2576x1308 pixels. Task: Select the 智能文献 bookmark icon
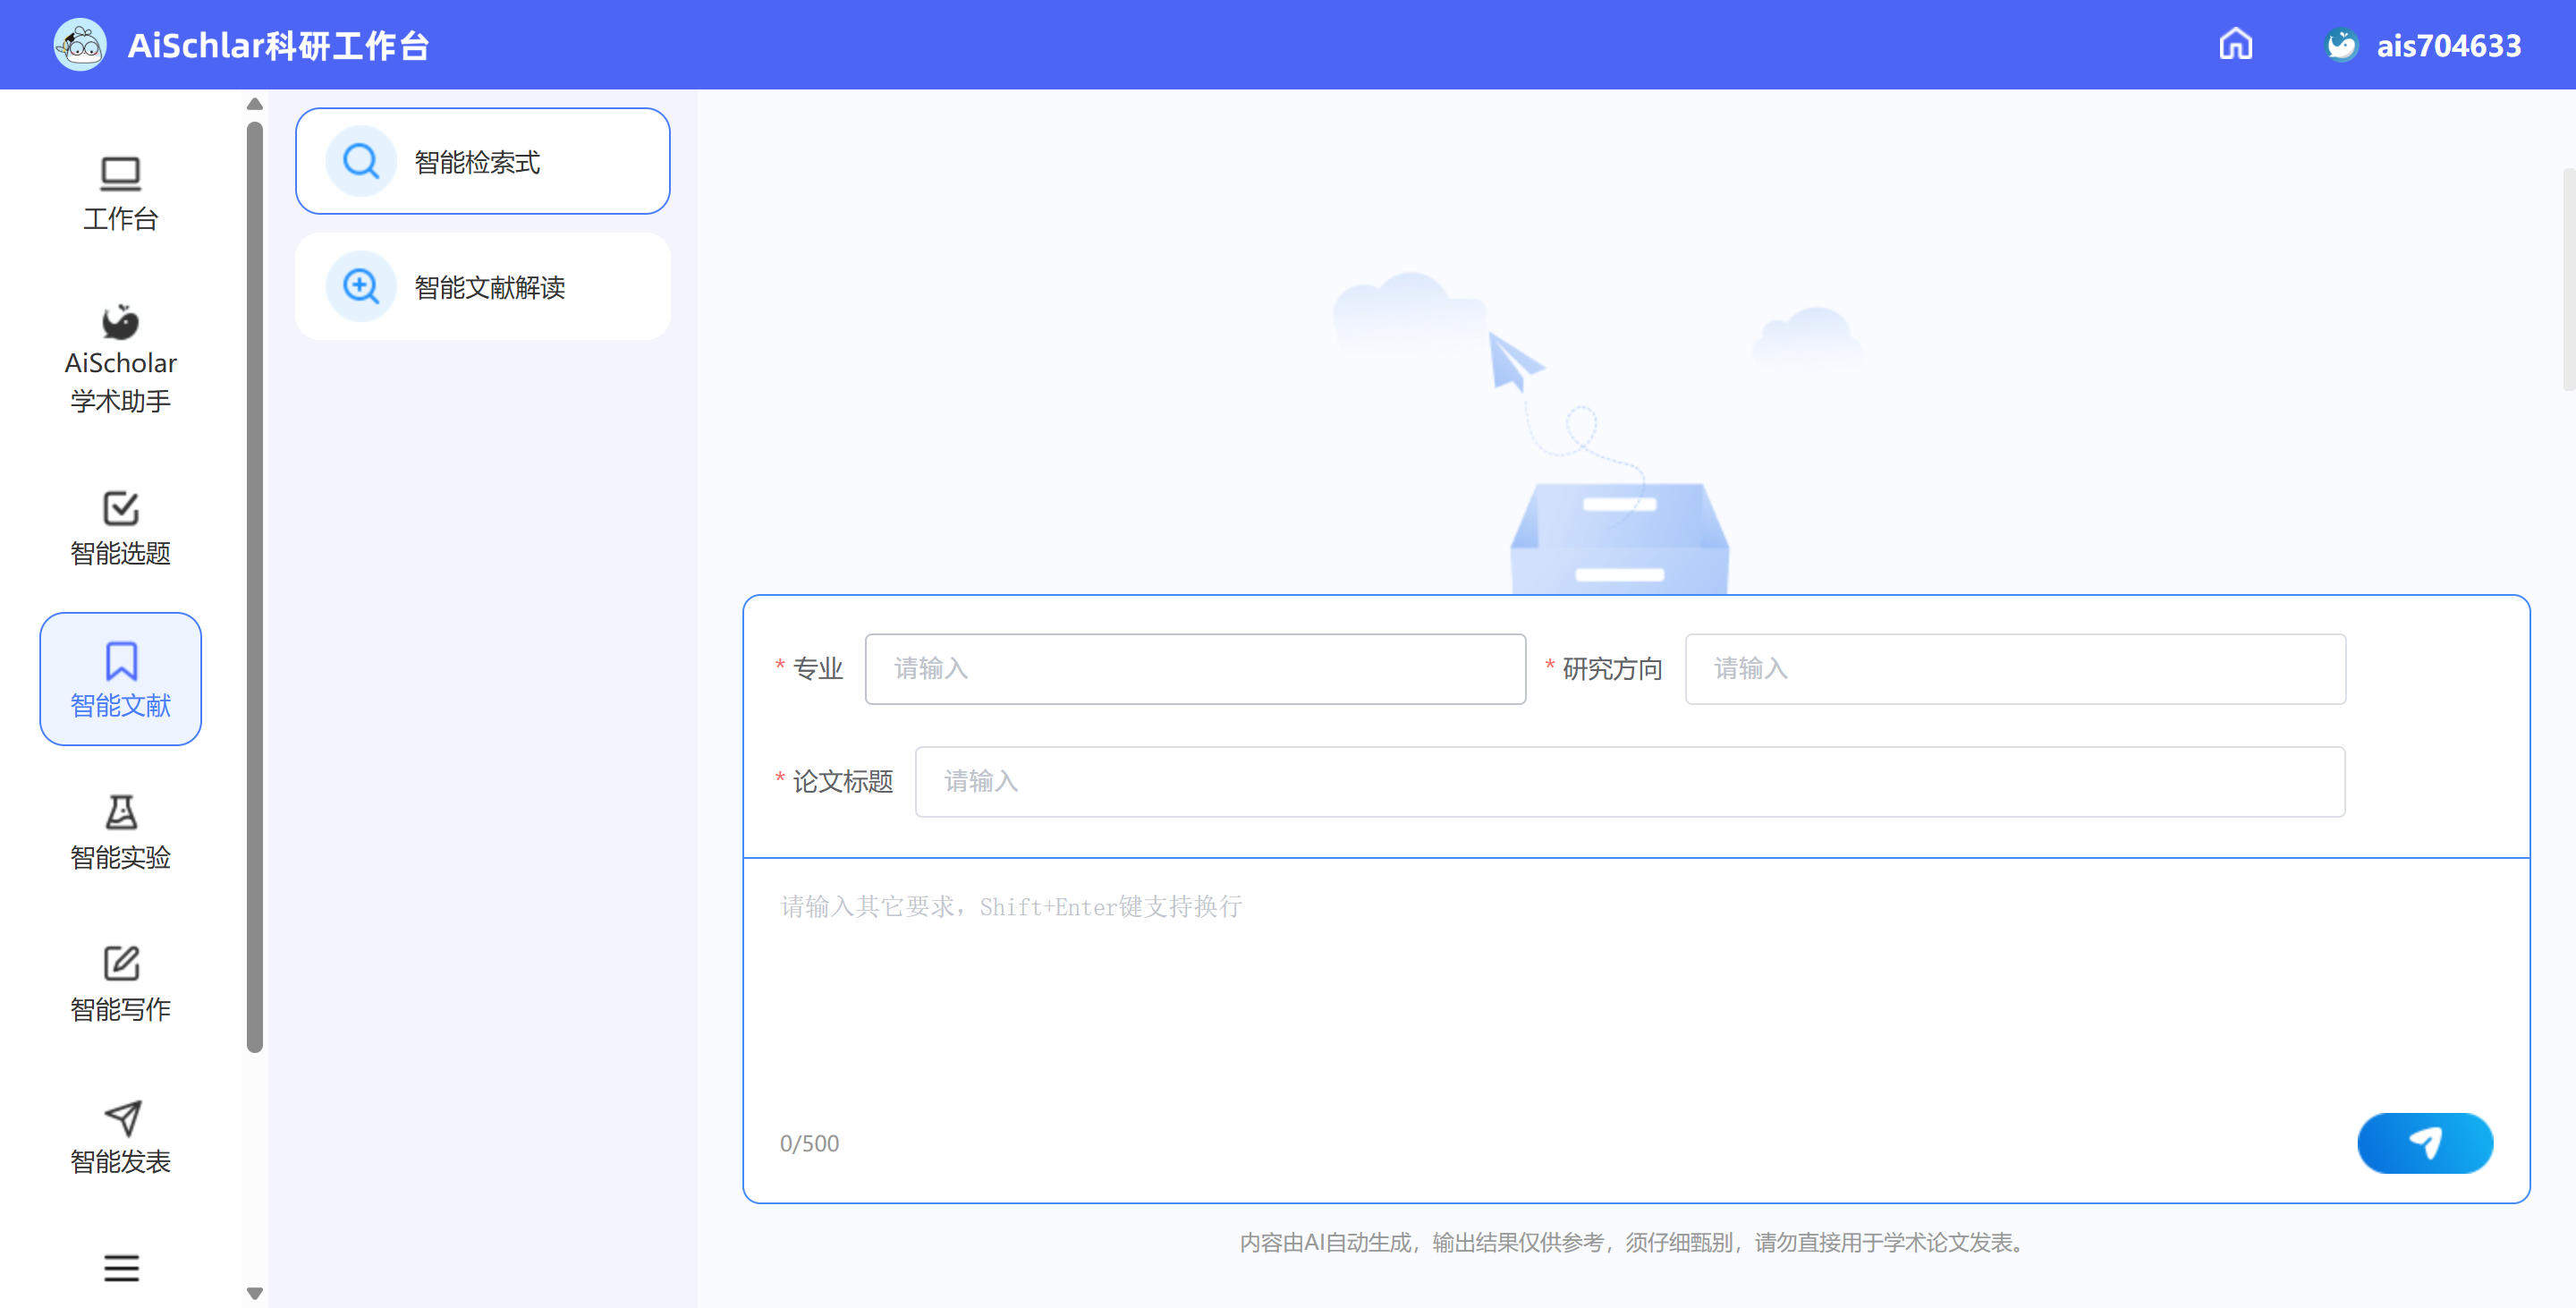point(120,661)
